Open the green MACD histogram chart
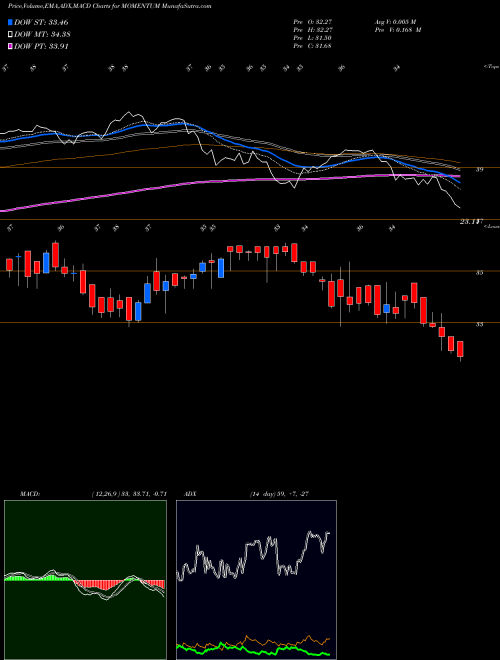500x660 pixels. 85,580
